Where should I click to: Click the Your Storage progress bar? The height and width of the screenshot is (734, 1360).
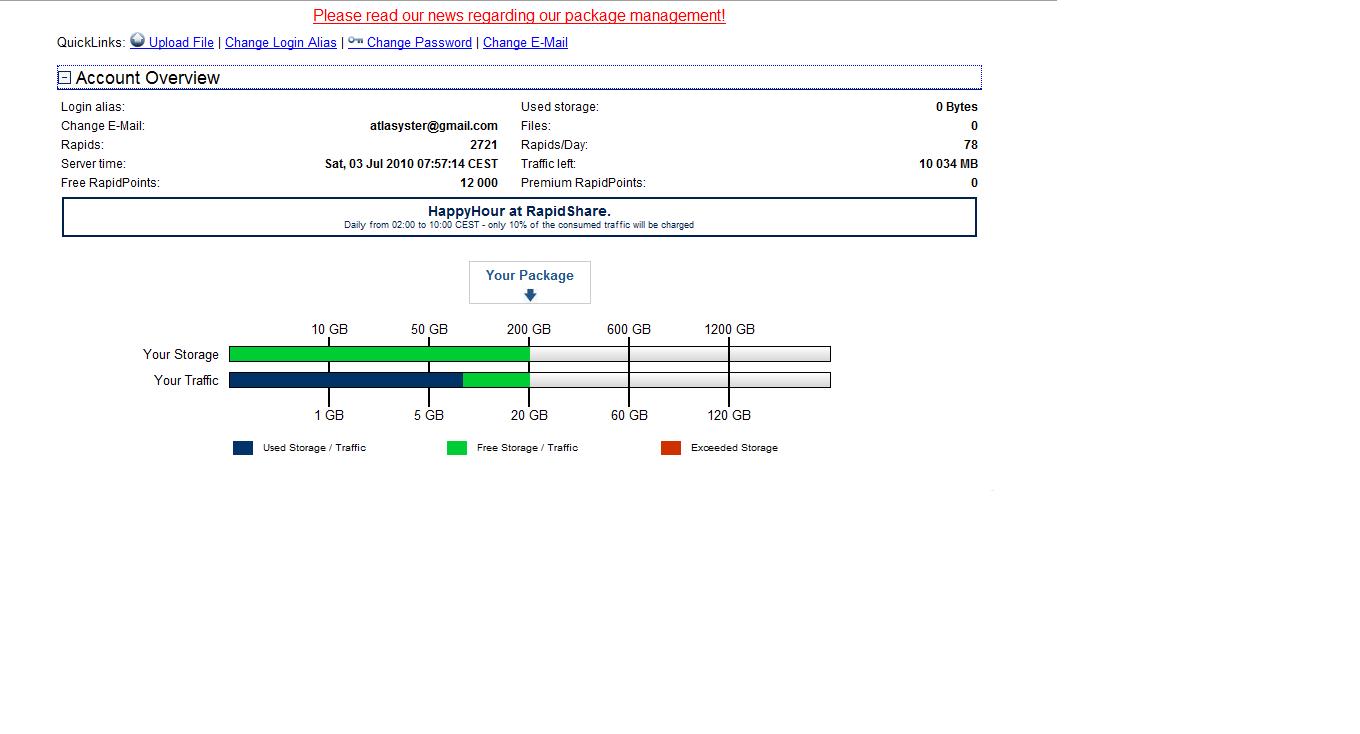[x=530, y=354]
